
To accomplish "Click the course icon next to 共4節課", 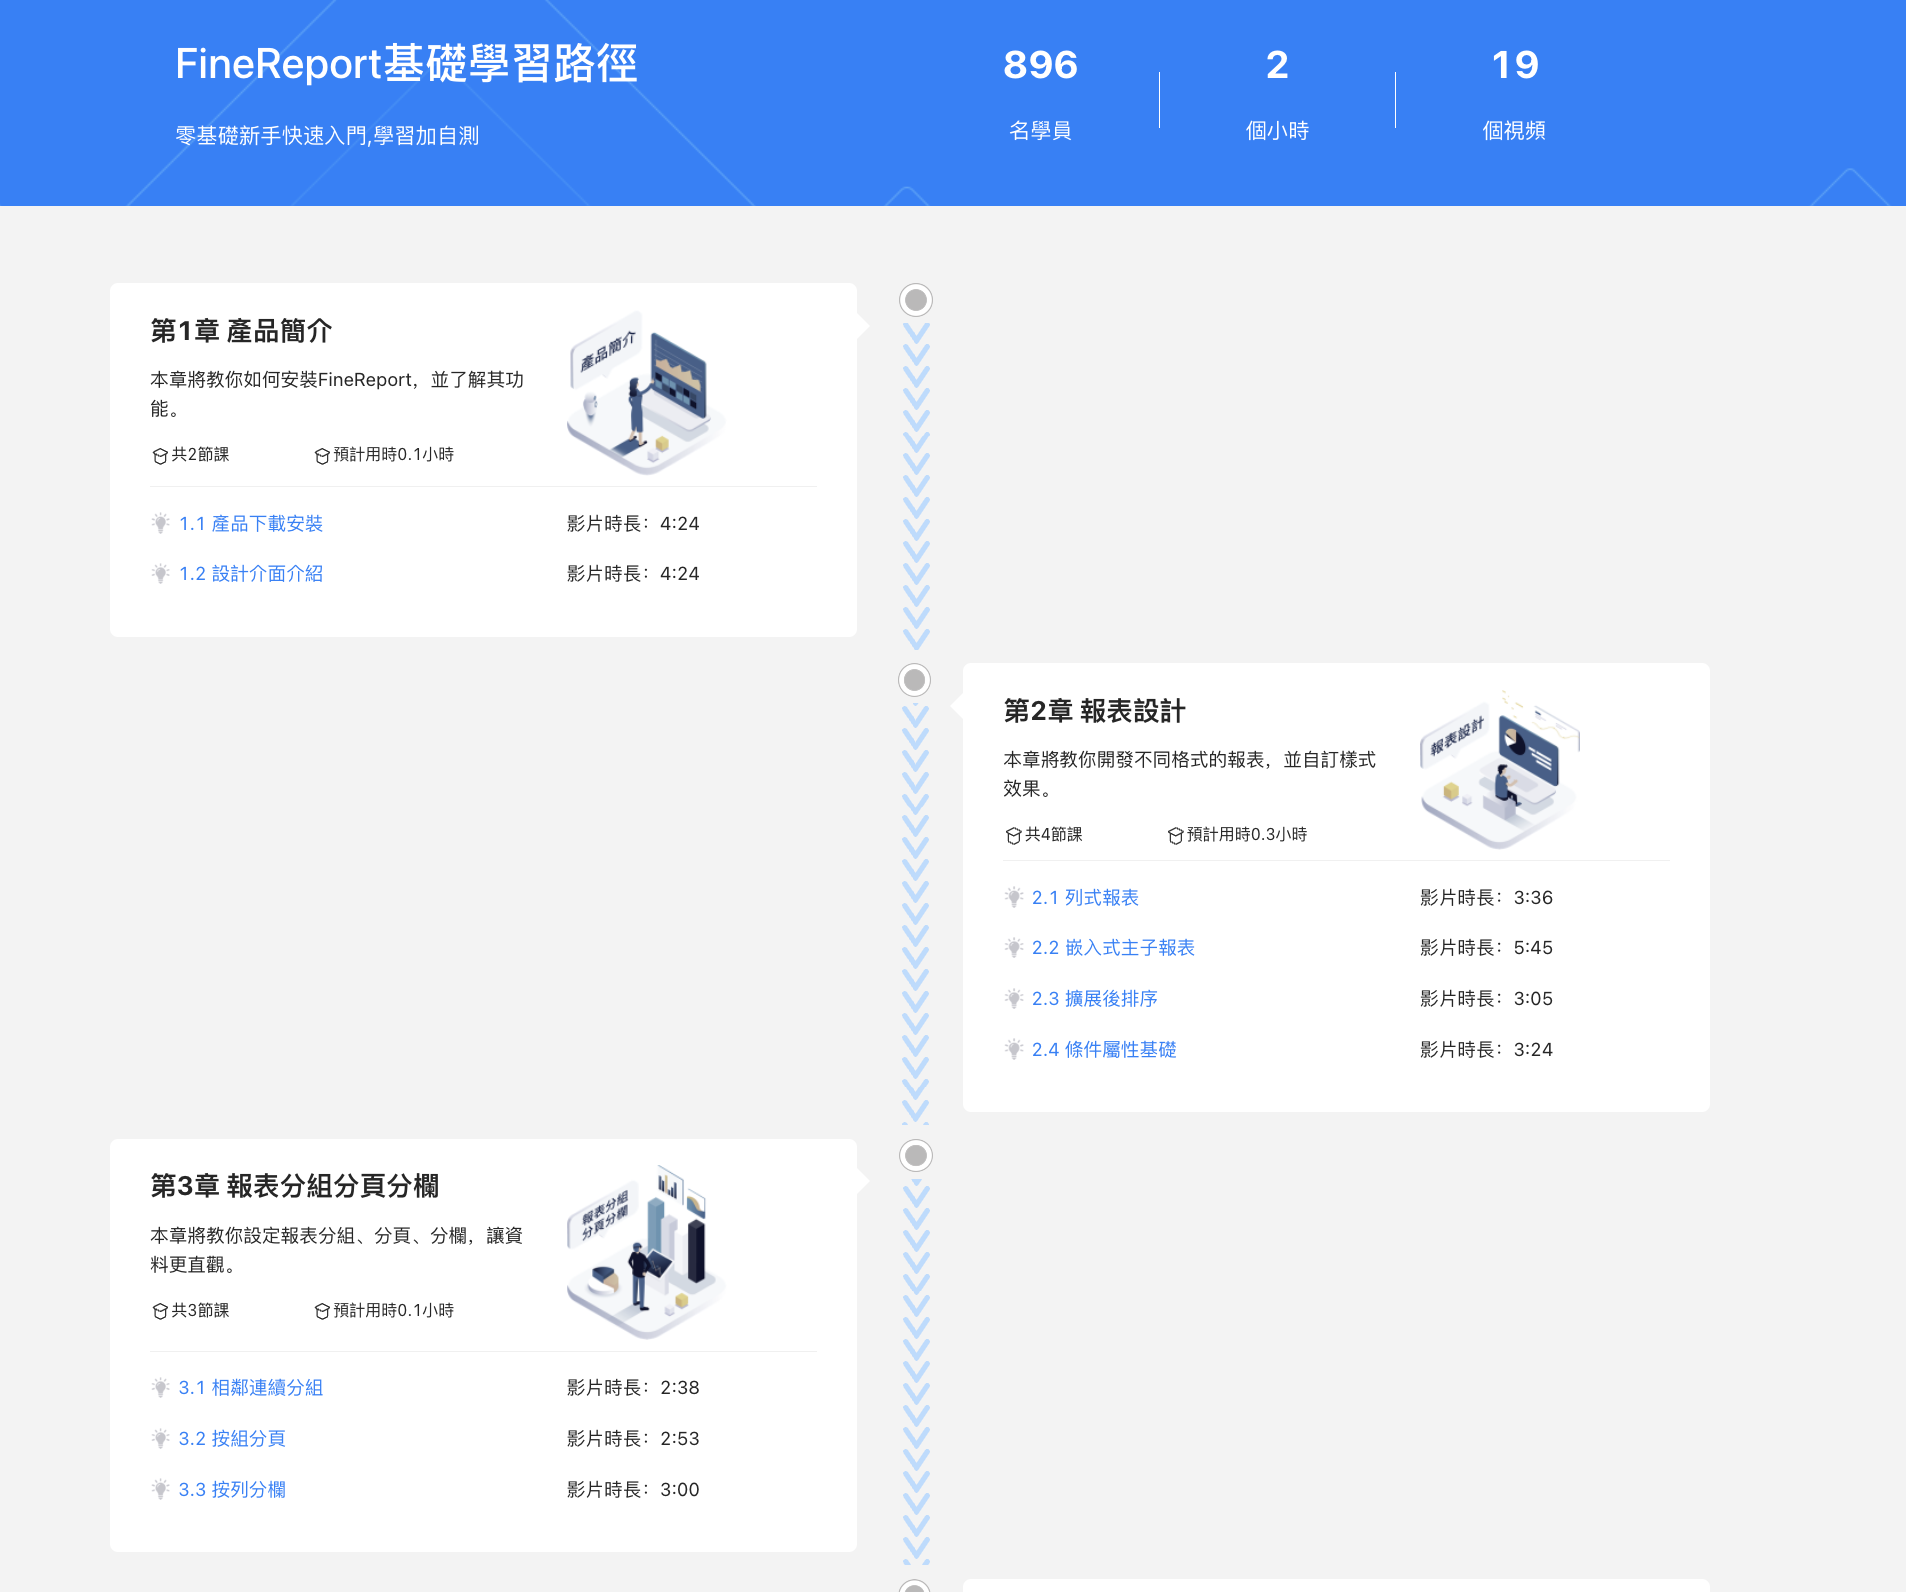I will click(1013, 836).
